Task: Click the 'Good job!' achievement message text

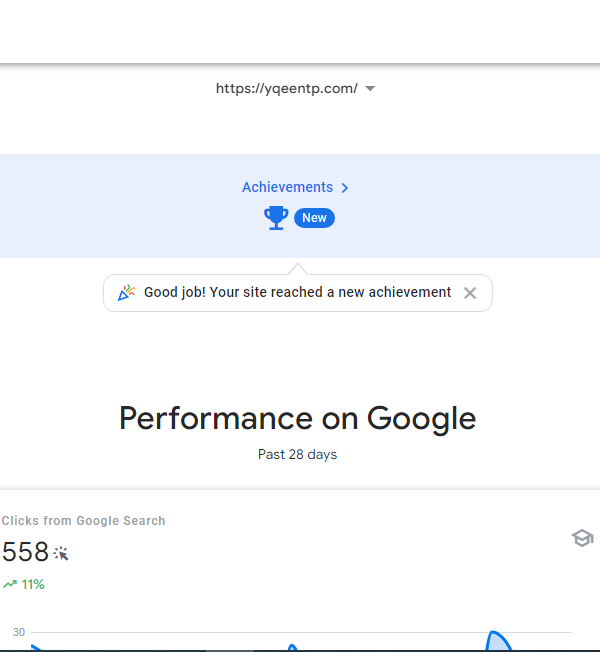Action: [x=297, y=292]
